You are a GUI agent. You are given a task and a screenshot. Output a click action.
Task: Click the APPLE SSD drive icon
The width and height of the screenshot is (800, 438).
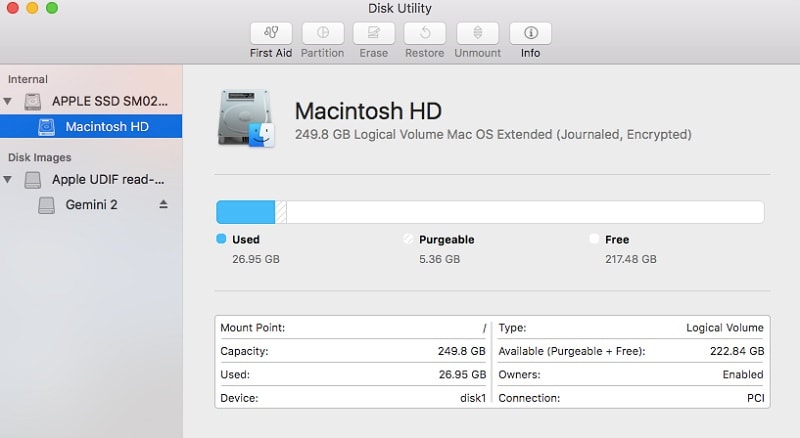point(33,102)
